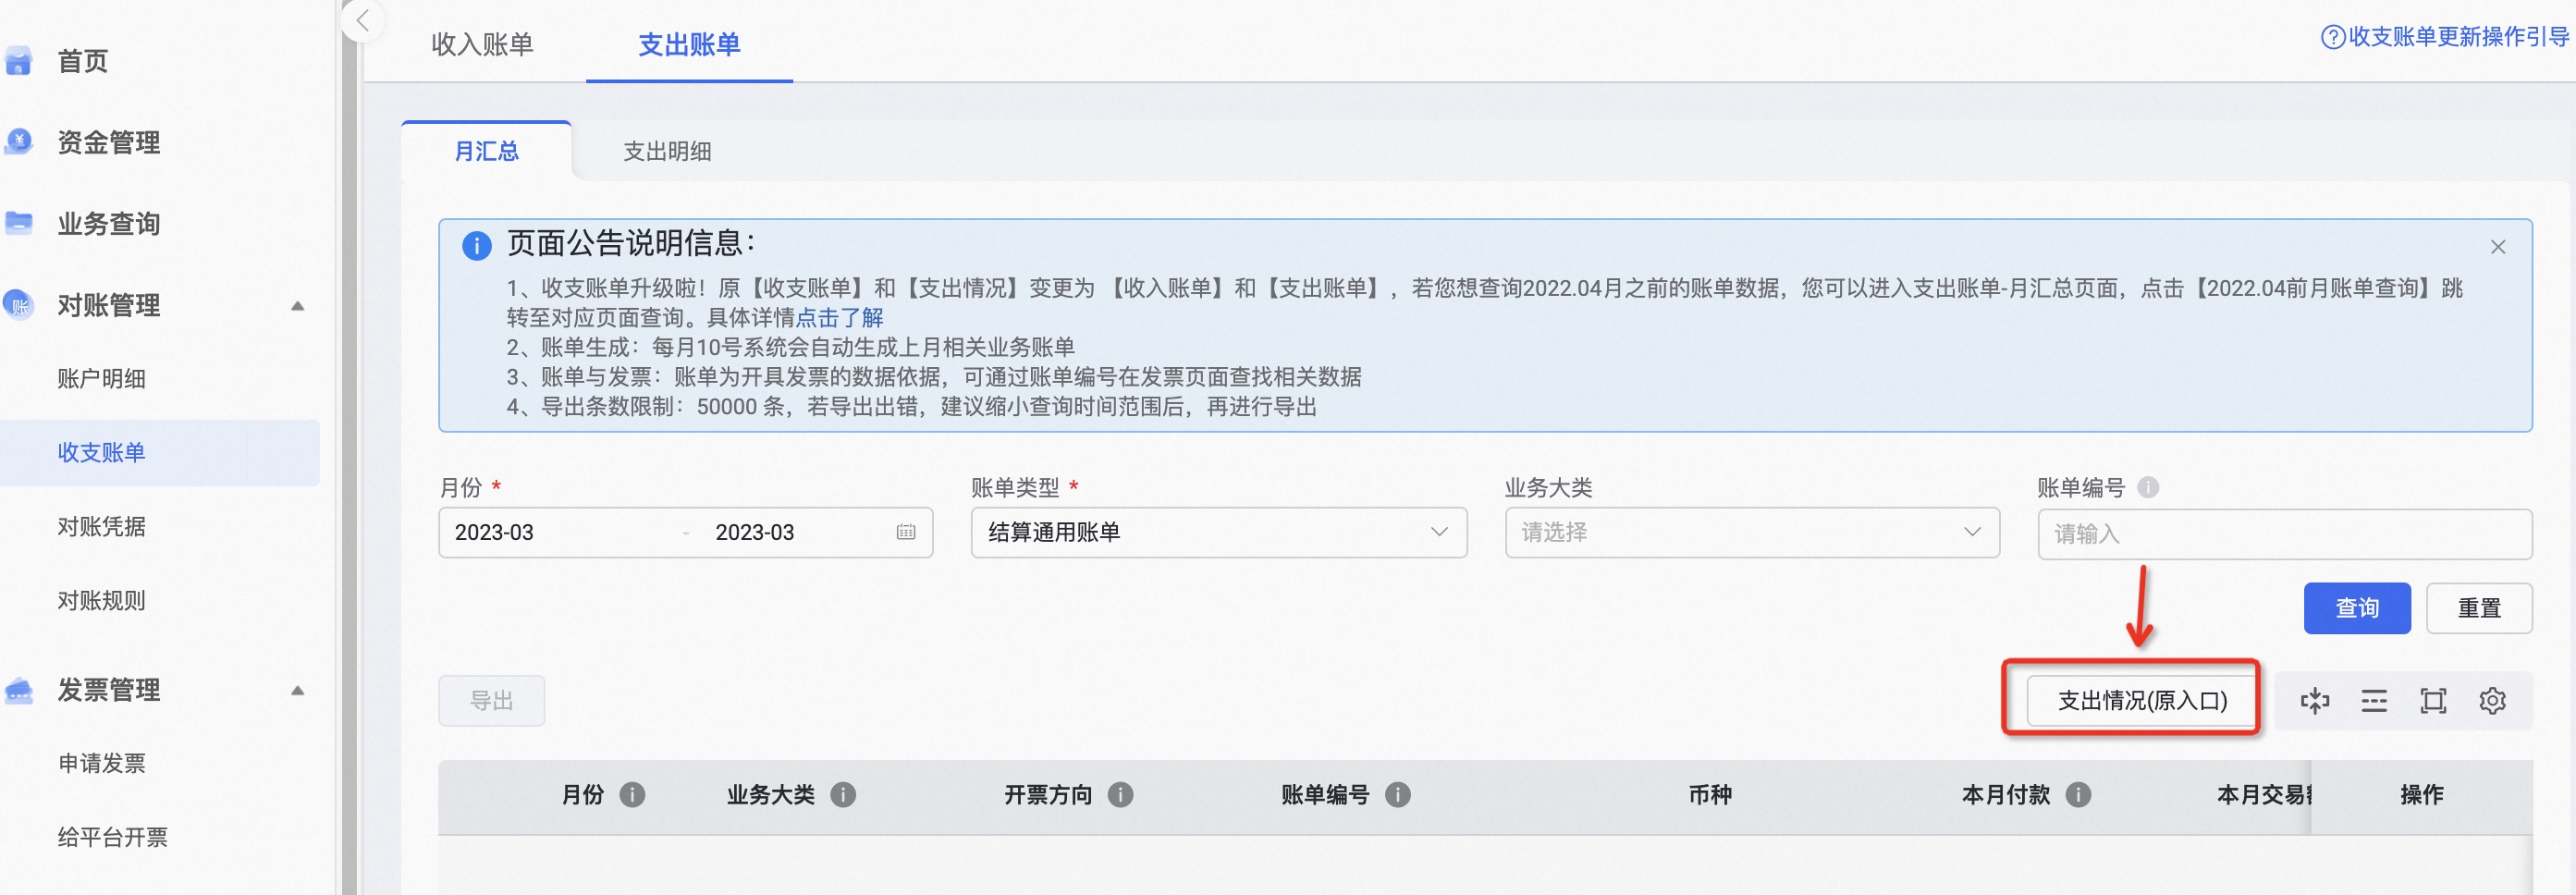Screen dimensions: 2576x895
Task: Click the 资金管理 coin icon
Action: coord(18,142)
